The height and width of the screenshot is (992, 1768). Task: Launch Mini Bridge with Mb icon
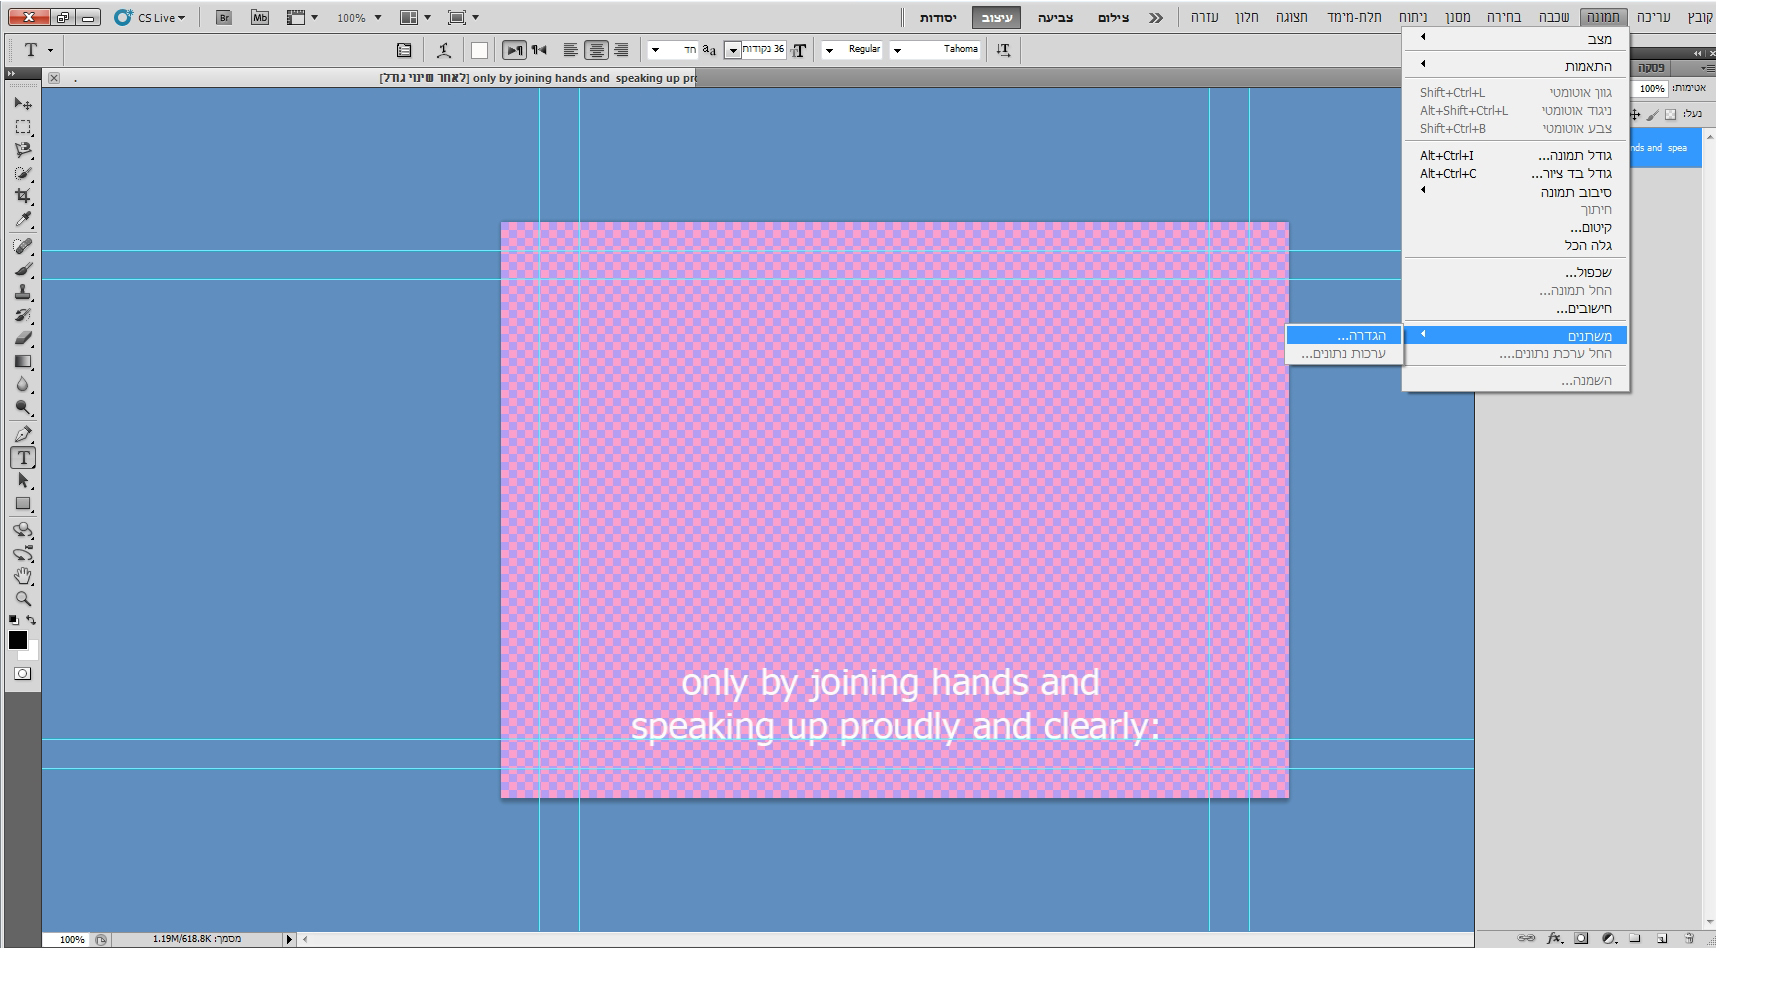coord(260,17)
